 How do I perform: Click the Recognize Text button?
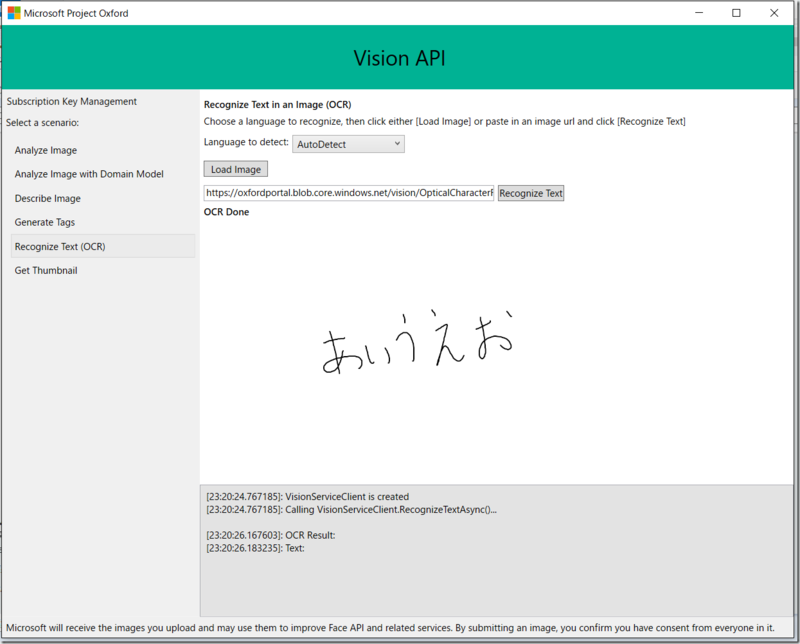(x=531, y=193)
